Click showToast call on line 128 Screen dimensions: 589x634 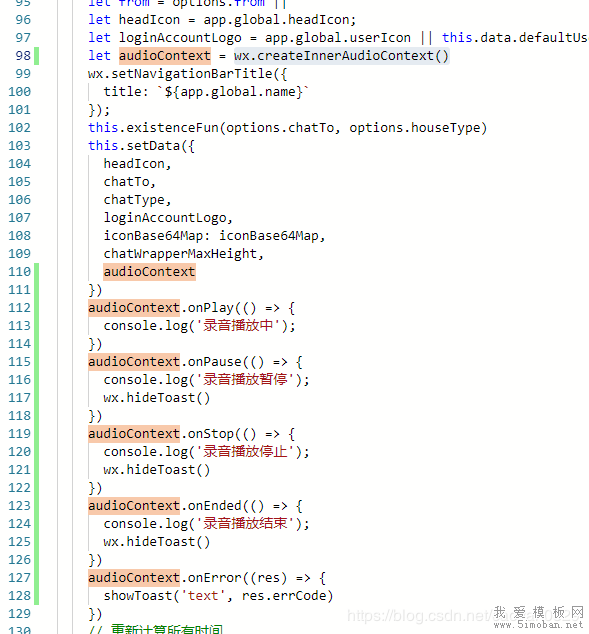[x=138, y=596]
